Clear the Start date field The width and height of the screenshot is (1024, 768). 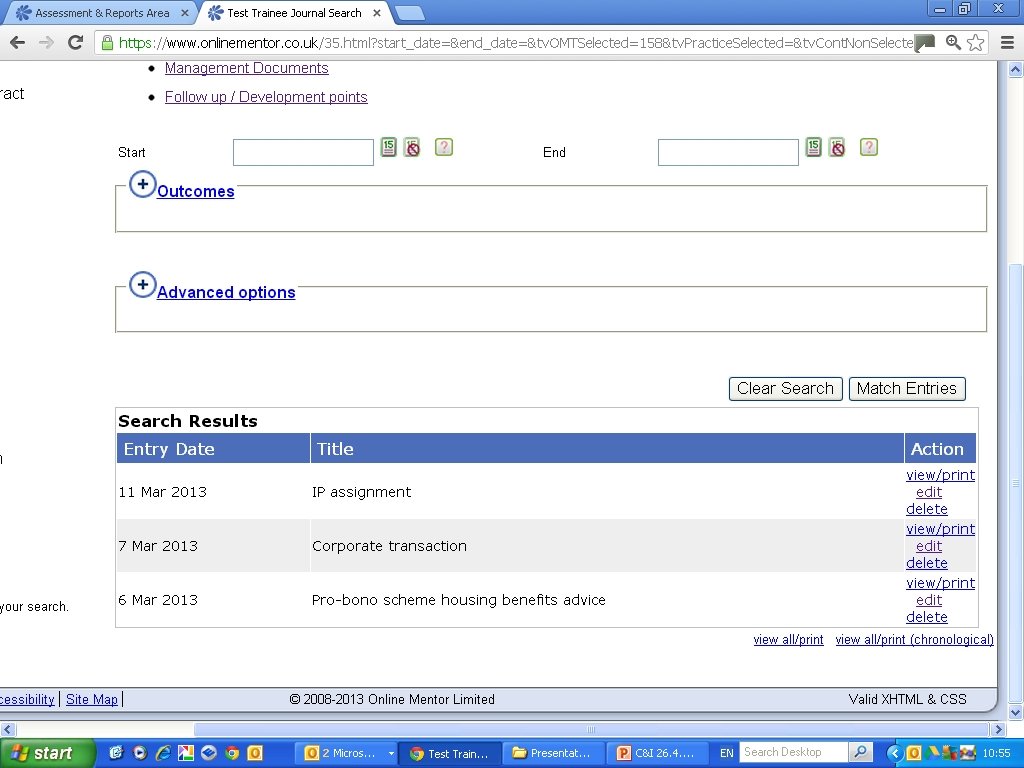tap(412, 148)
